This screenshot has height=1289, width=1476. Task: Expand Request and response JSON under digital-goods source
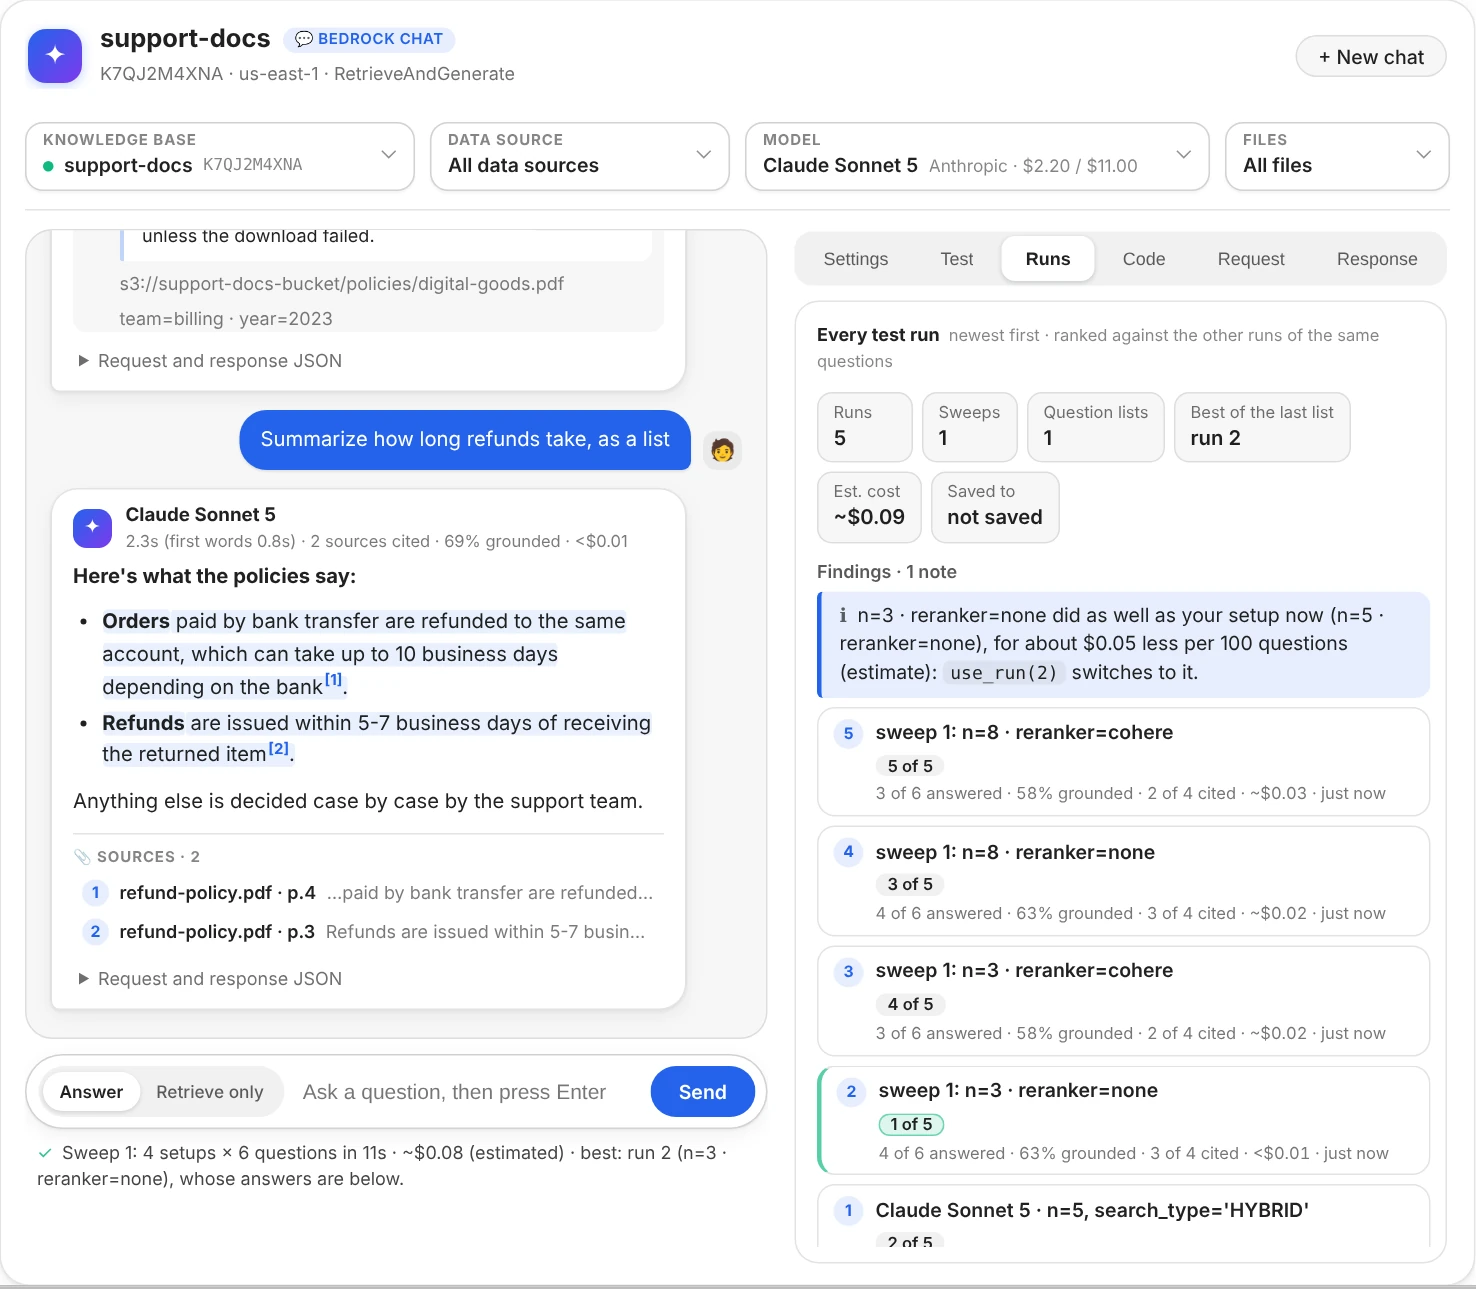(x=210, y=361)
